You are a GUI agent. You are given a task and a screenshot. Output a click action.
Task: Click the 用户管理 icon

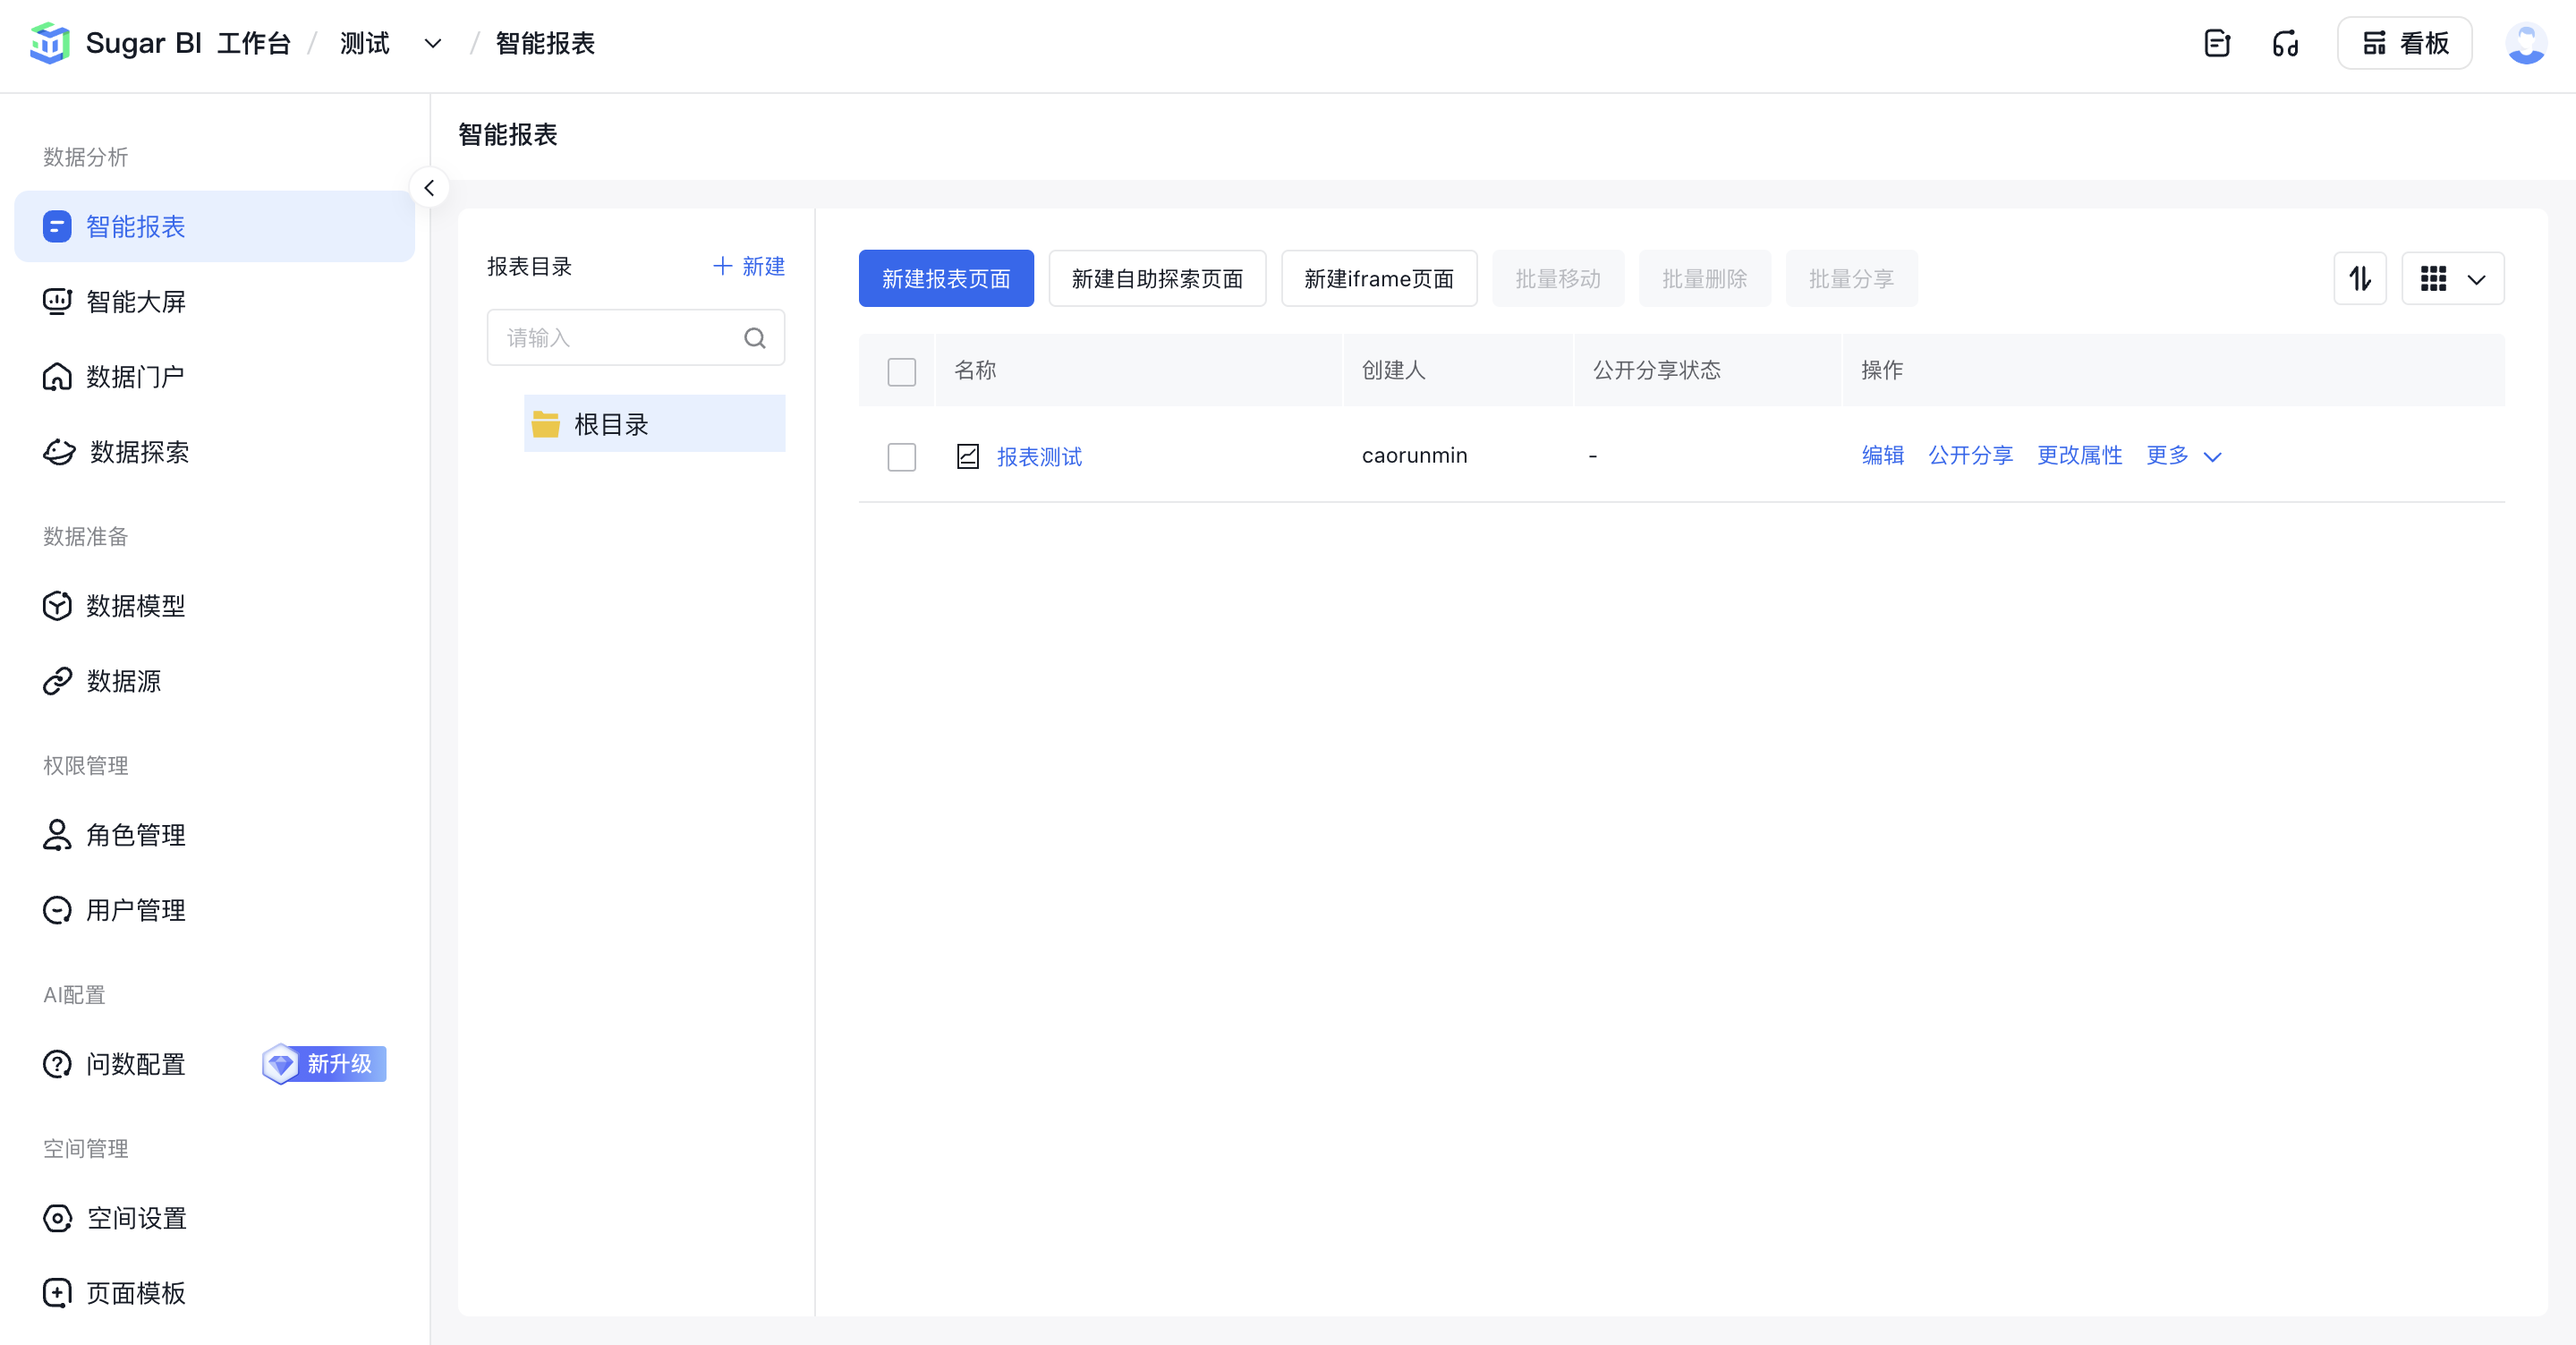[x=57, y=910]
